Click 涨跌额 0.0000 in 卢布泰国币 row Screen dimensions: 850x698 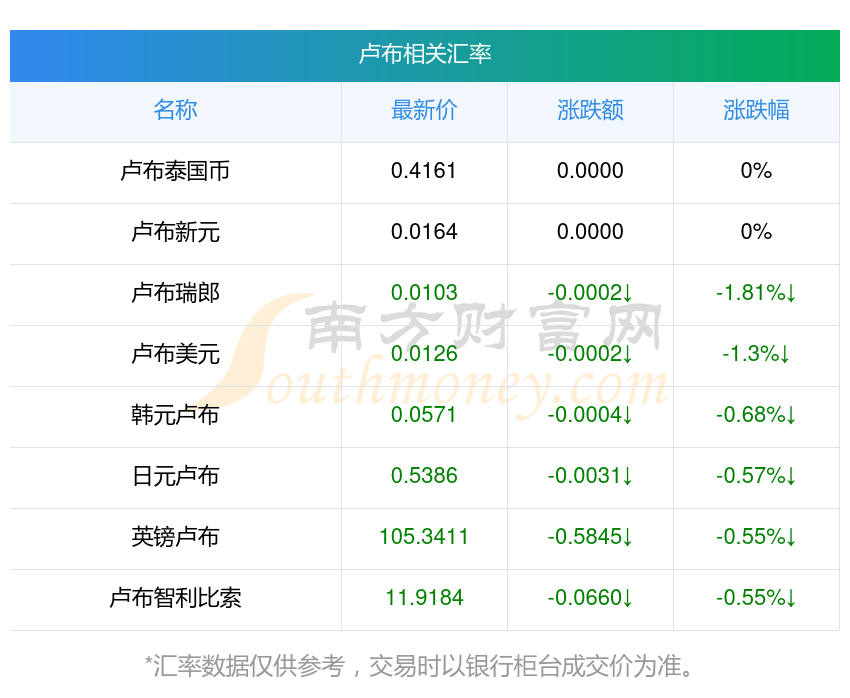590,171
